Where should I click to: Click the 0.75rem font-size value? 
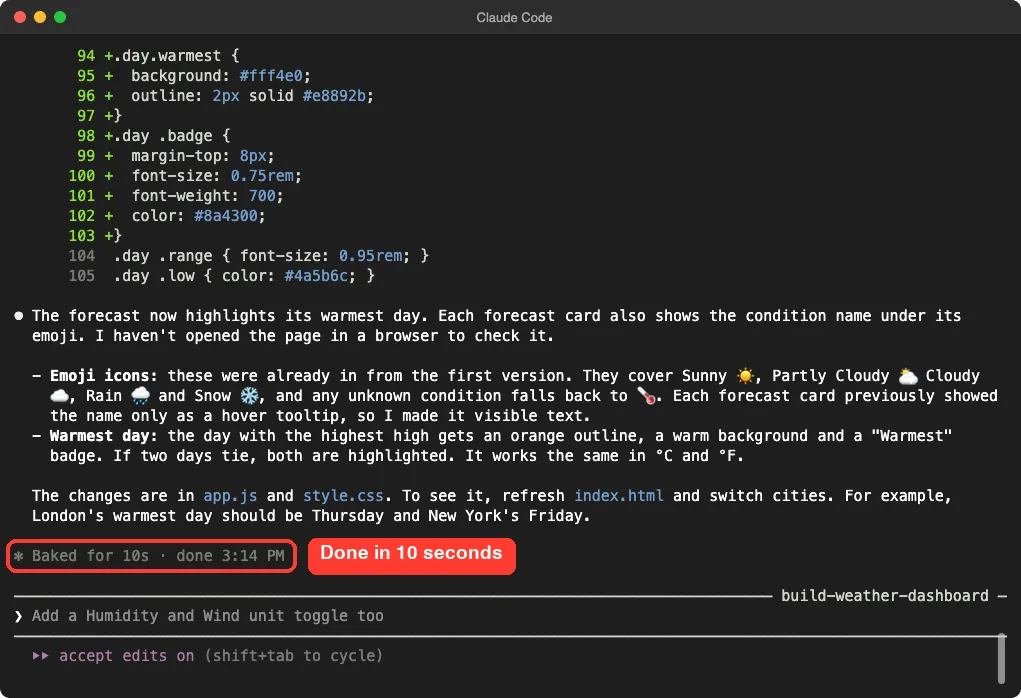tap(262, 176)
